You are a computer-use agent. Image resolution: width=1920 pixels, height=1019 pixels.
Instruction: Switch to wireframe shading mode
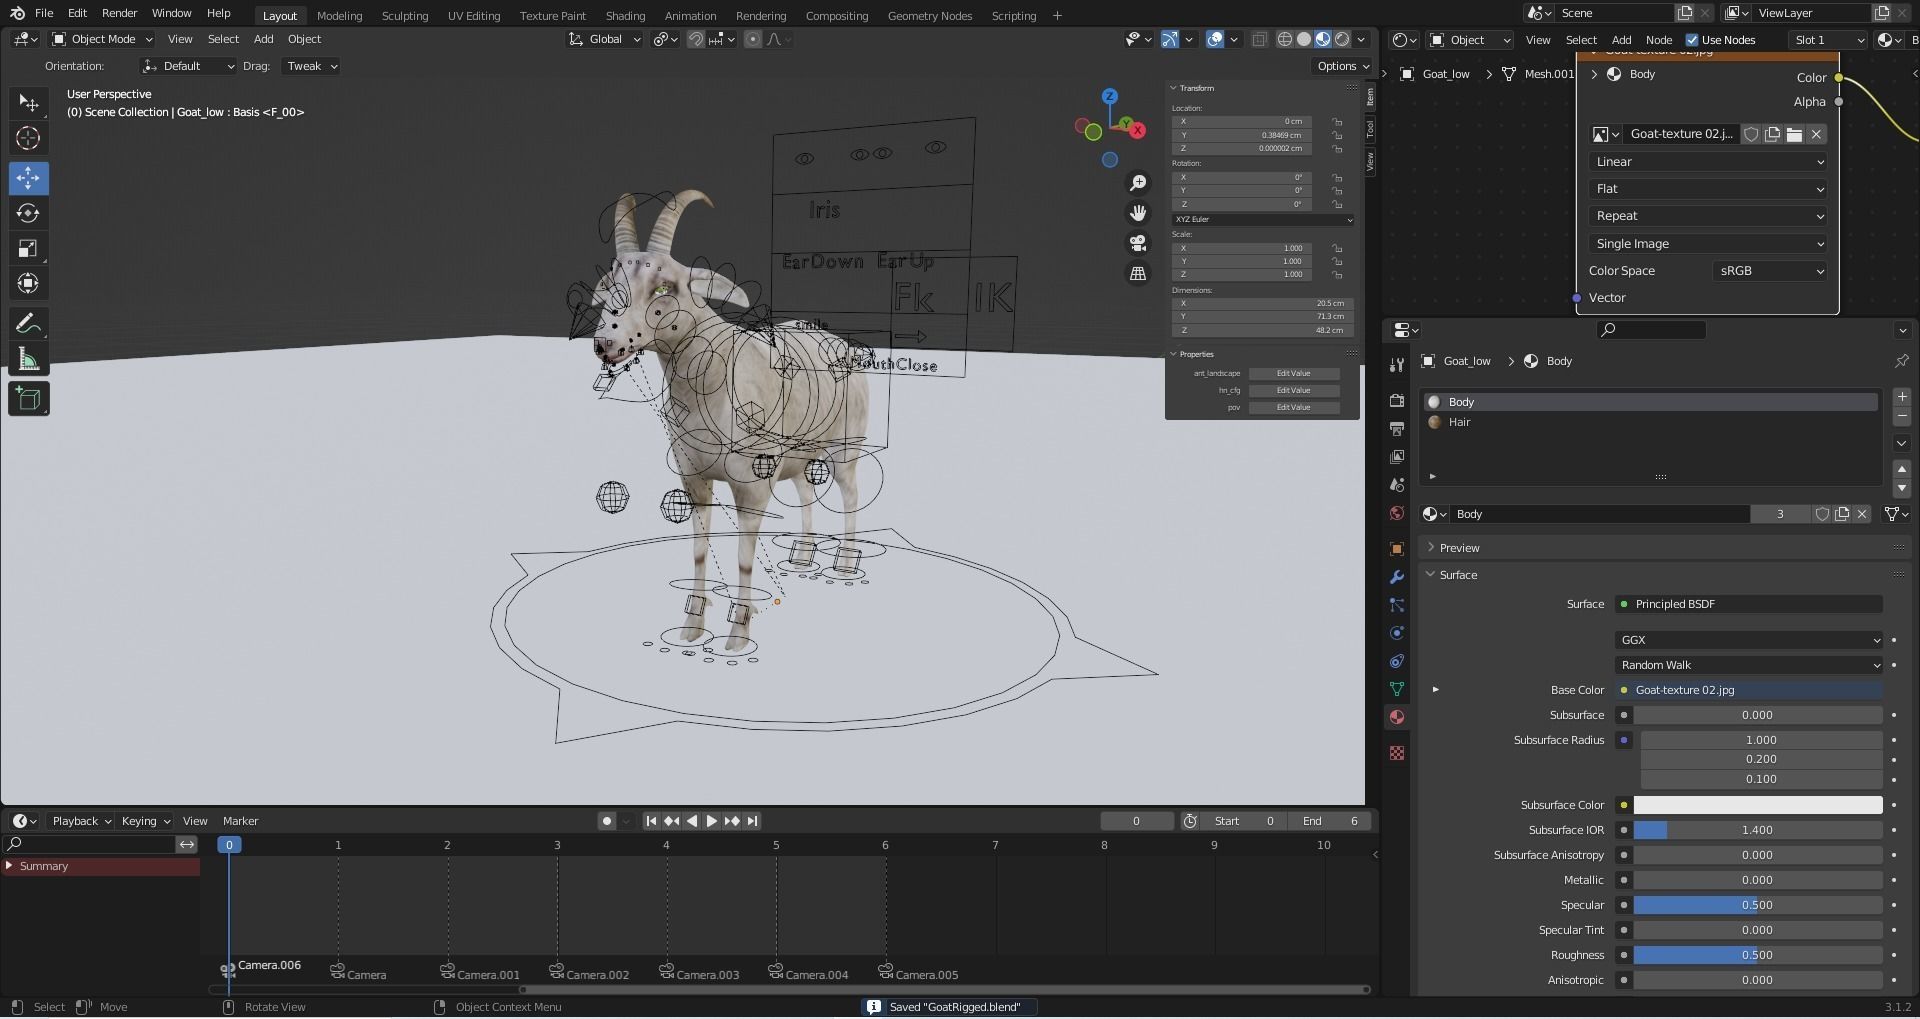1285,39
